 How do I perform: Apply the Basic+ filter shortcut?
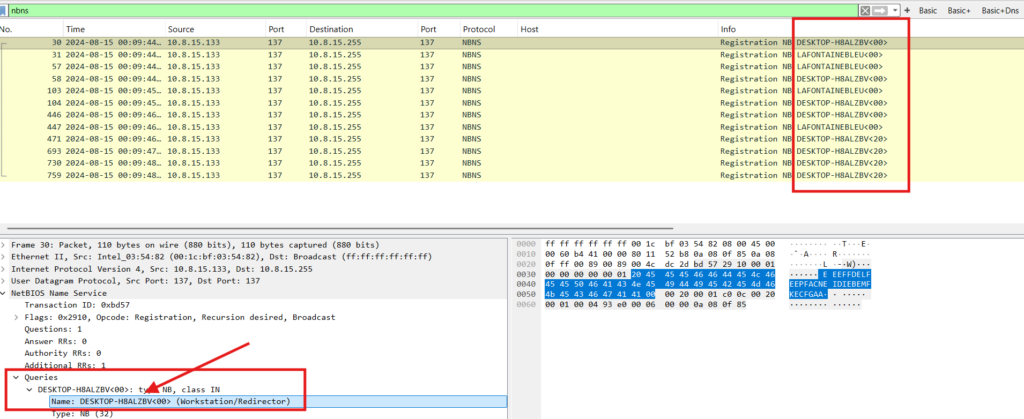click(960, 10)
